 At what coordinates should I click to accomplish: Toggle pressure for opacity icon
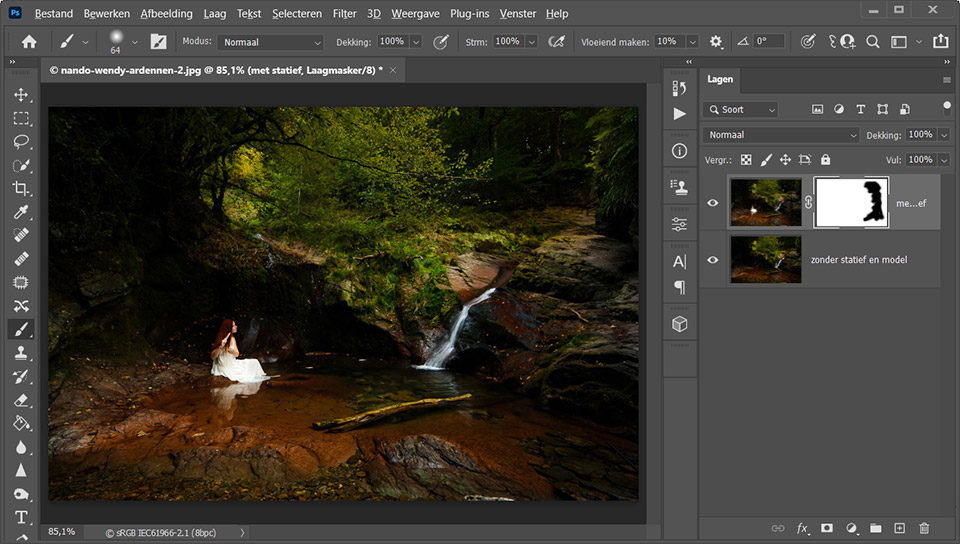tap(440, 42)
